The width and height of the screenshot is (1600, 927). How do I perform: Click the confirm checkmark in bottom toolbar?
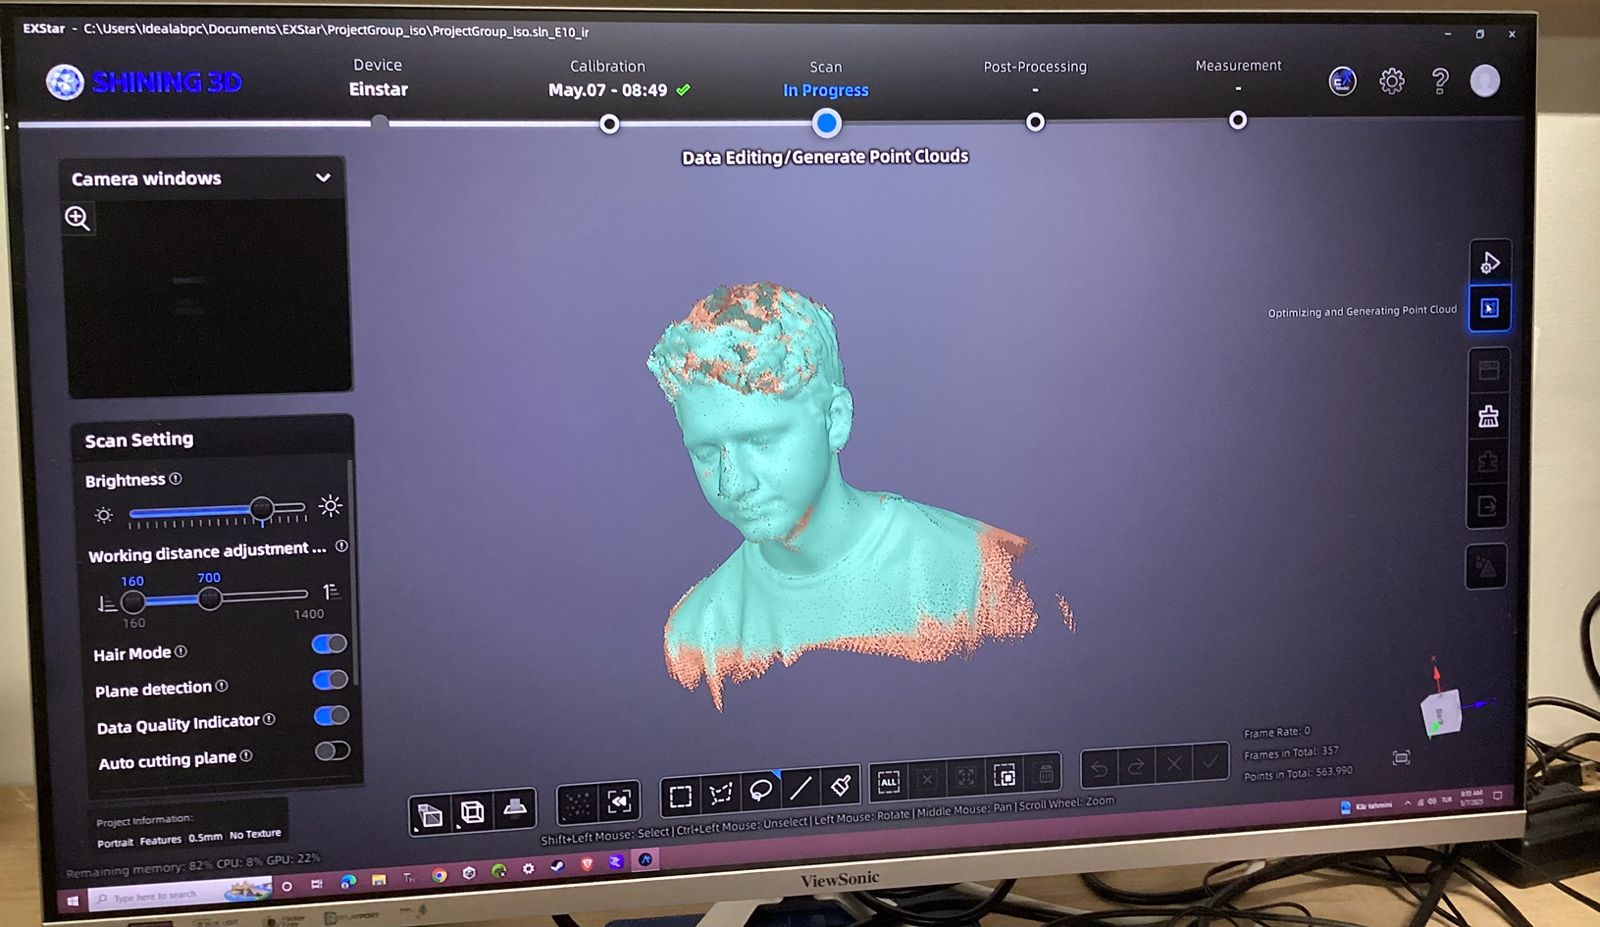[1210, 763]
